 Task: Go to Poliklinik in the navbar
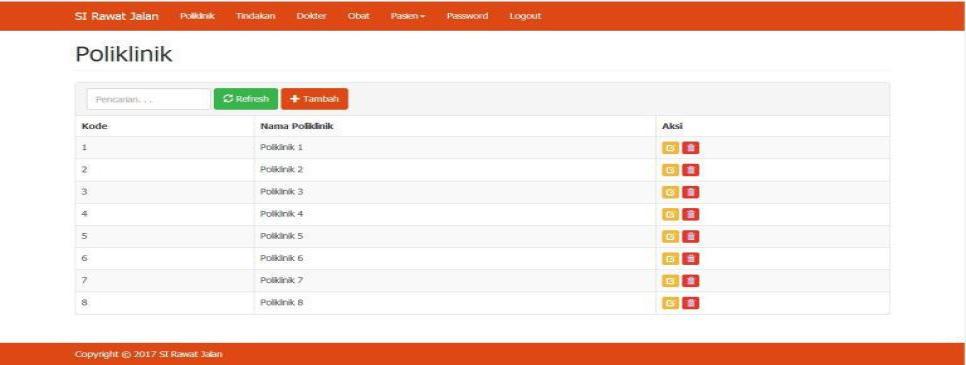[197, 16]
